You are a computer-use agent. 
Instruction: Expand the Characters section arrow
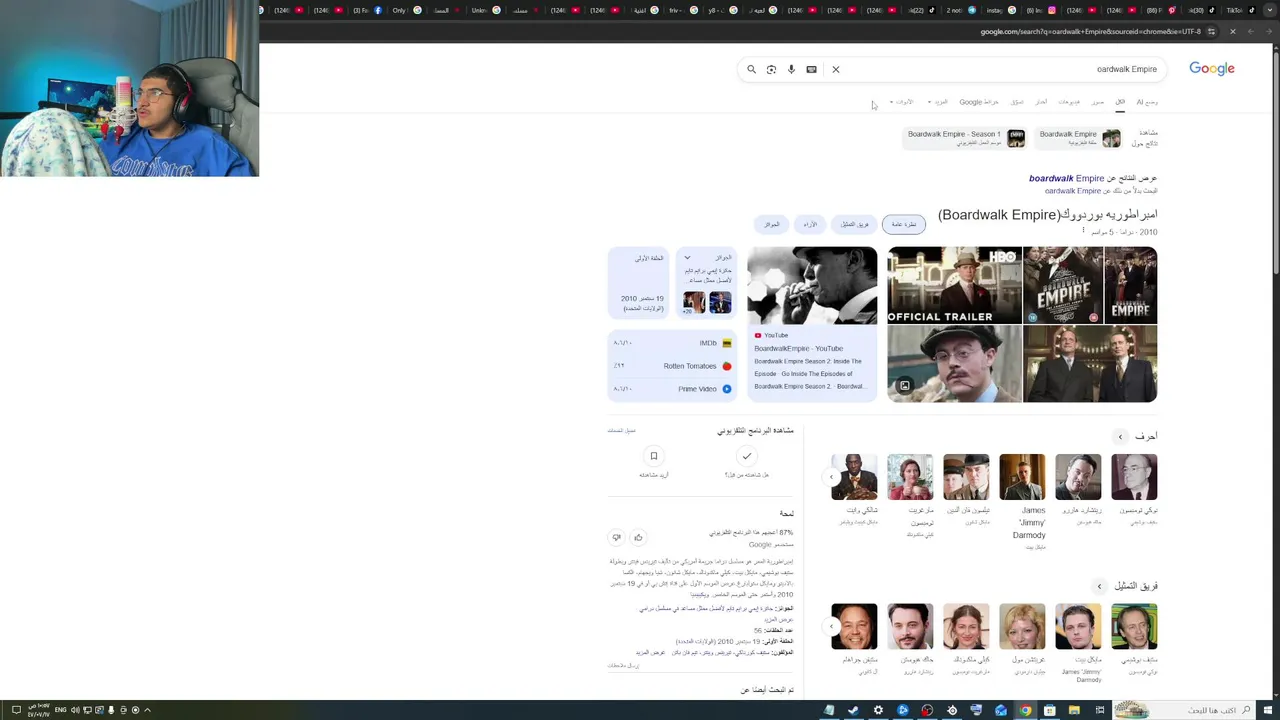click(1120, 437)
